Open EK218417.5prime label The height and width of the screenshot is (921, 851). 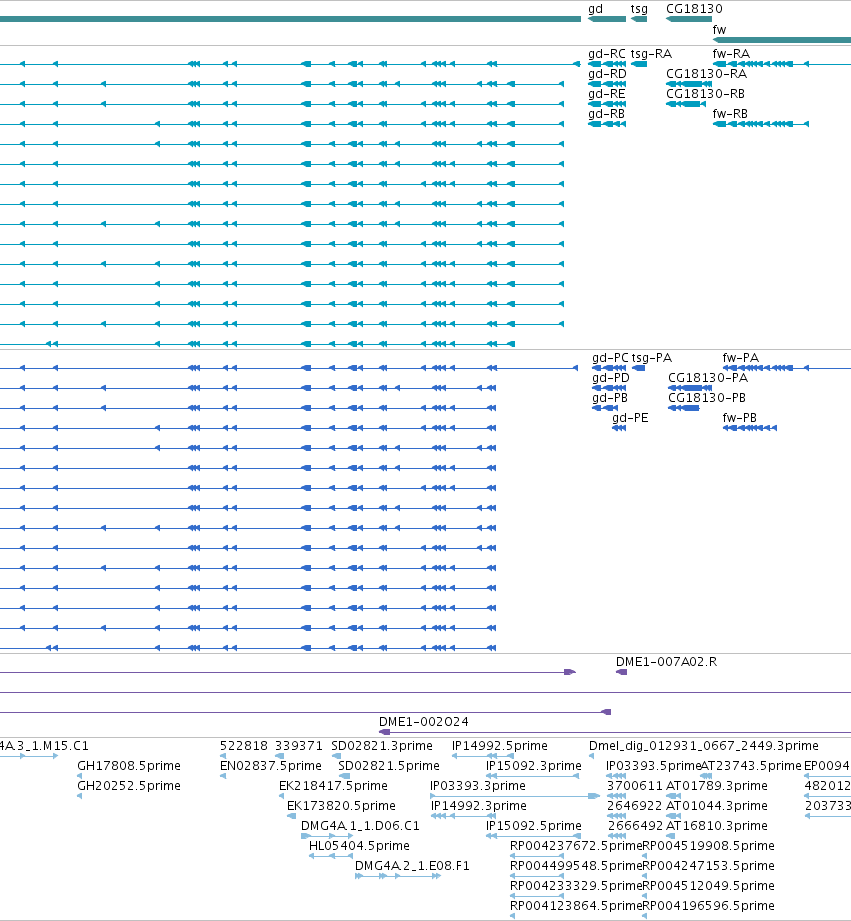(333, 786)
